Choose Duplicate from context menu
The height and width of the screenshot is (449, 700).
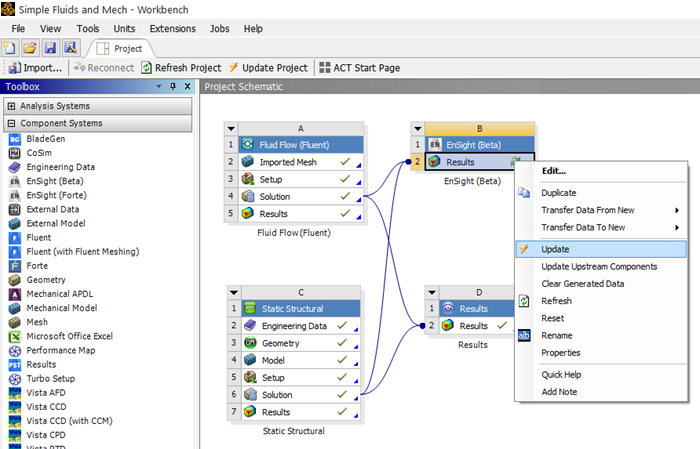pos(601,193)
